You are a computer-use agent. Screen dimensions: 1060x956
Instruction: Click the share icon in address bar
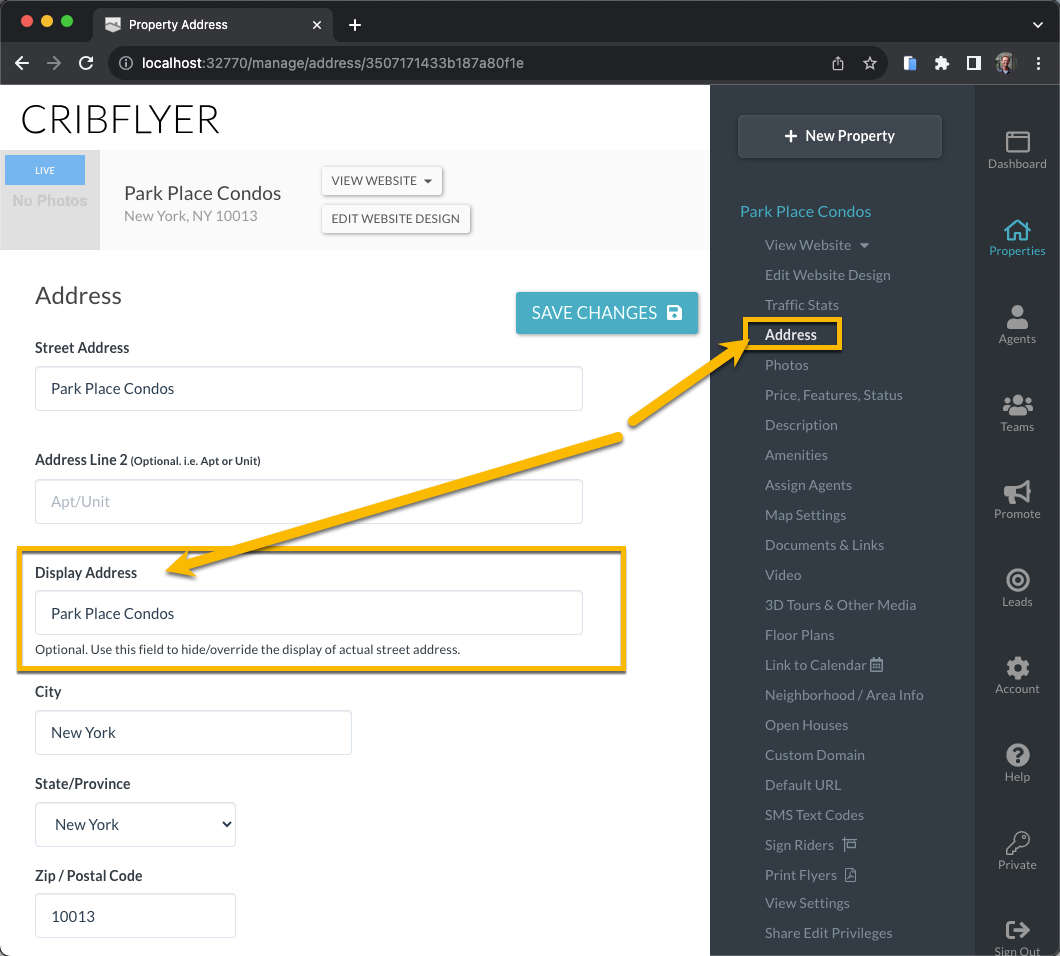pos(838,63)
